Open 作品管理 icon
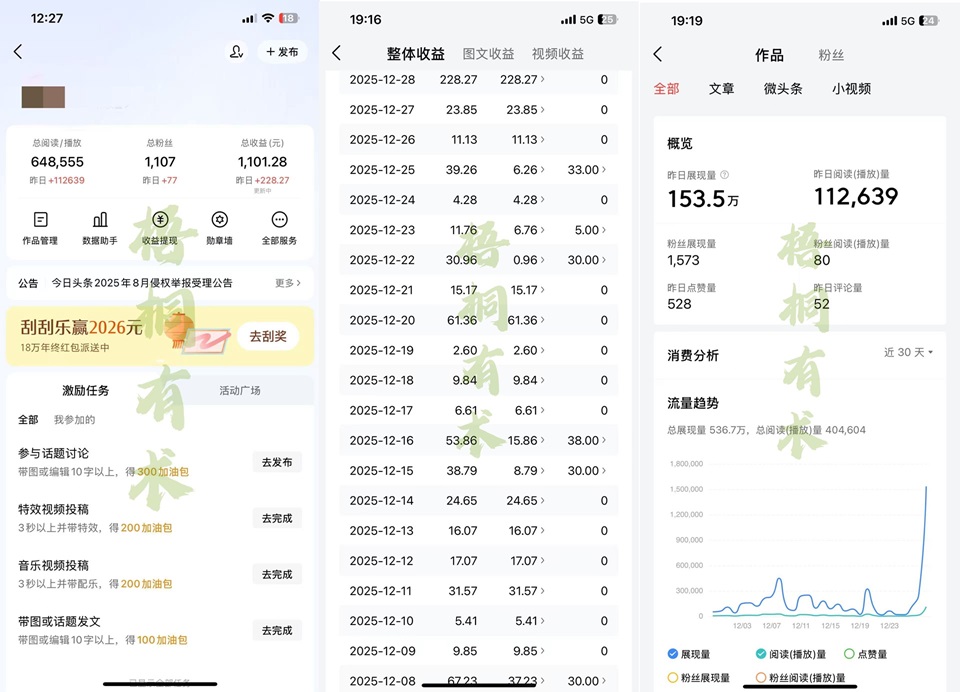Screen dimensions: 960x692 [40, 220]
